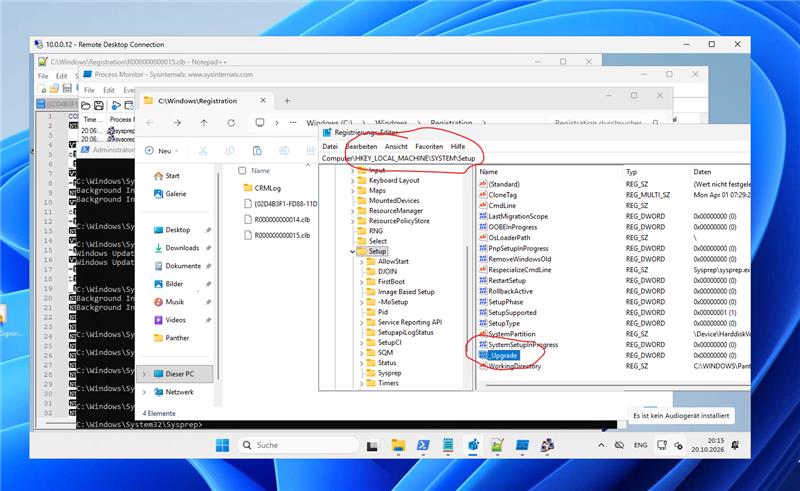
Task: Expand the ResourceManager key
Action: [x=353, y=210]
